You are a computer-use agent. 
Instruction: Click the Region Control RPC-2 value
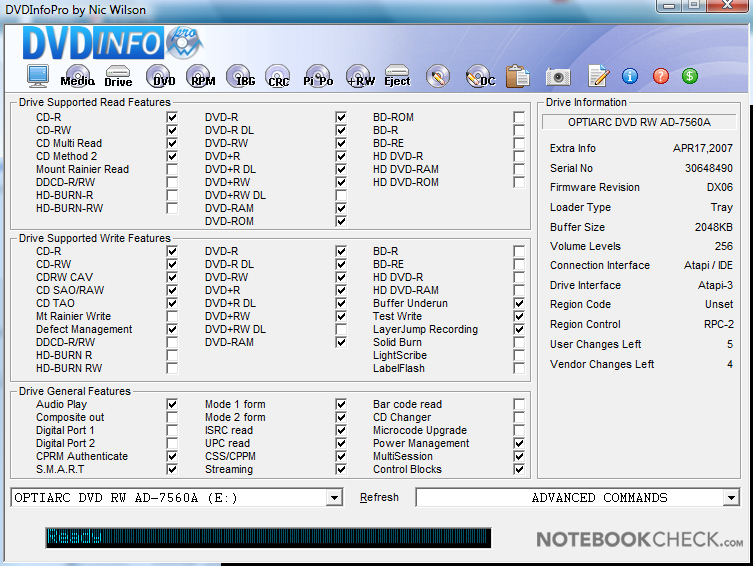[718, 324]
